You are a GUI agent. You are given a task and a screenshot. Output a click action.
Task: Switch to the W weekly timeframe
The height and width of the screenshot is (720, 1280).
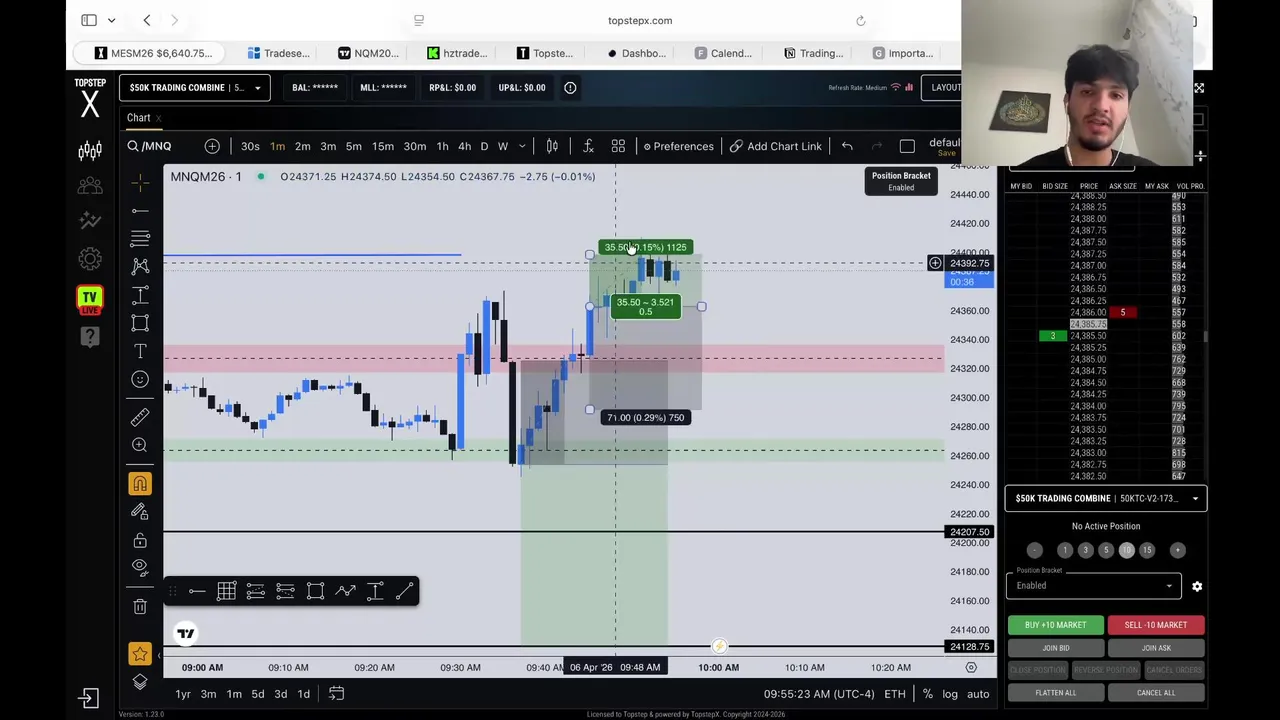[503, 146]
